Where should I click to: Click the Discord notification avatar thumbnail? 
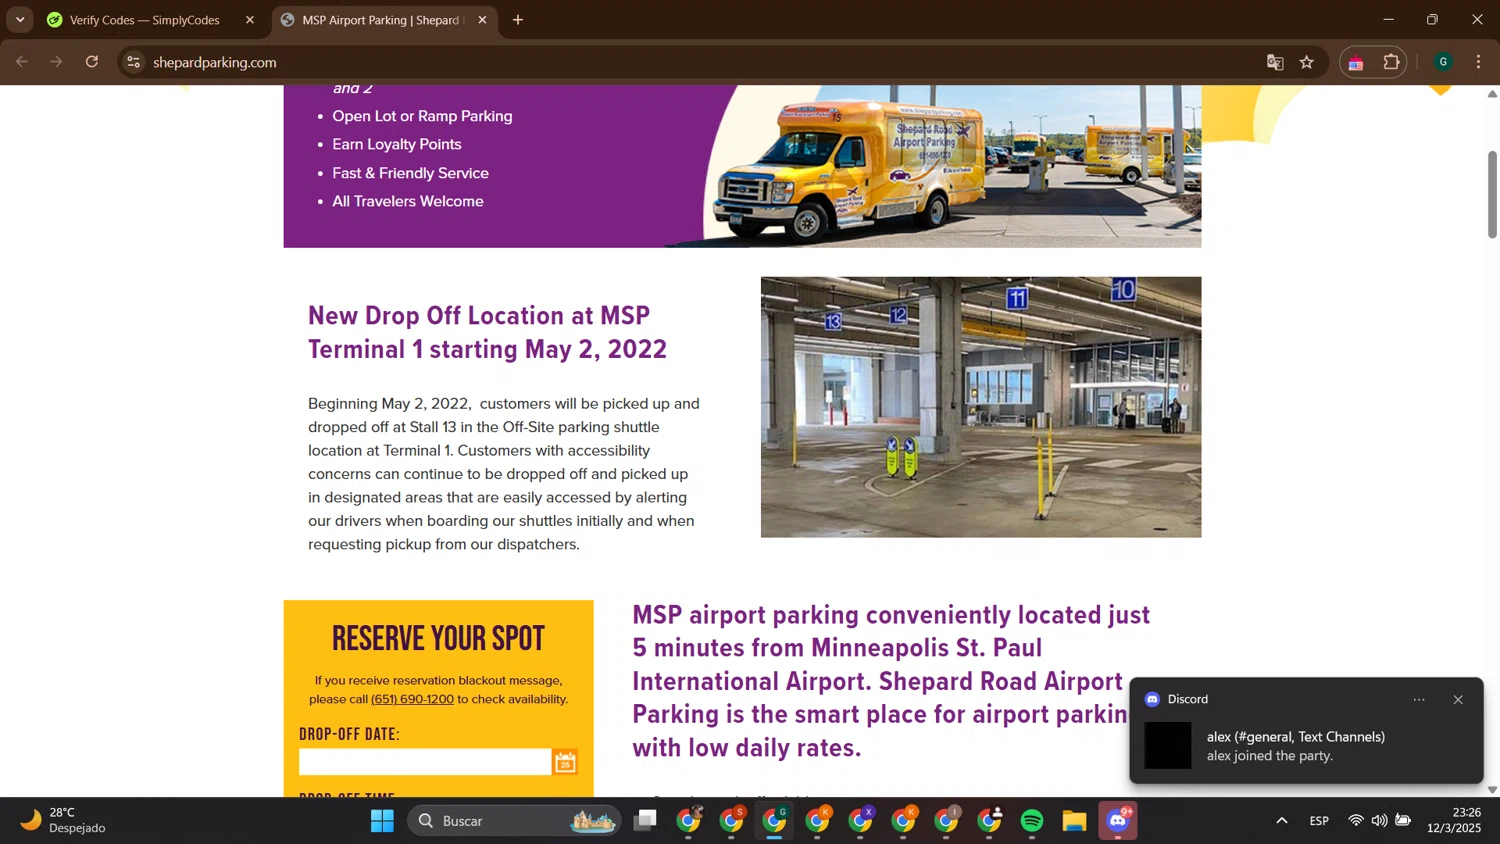[x=1168, y=745]
